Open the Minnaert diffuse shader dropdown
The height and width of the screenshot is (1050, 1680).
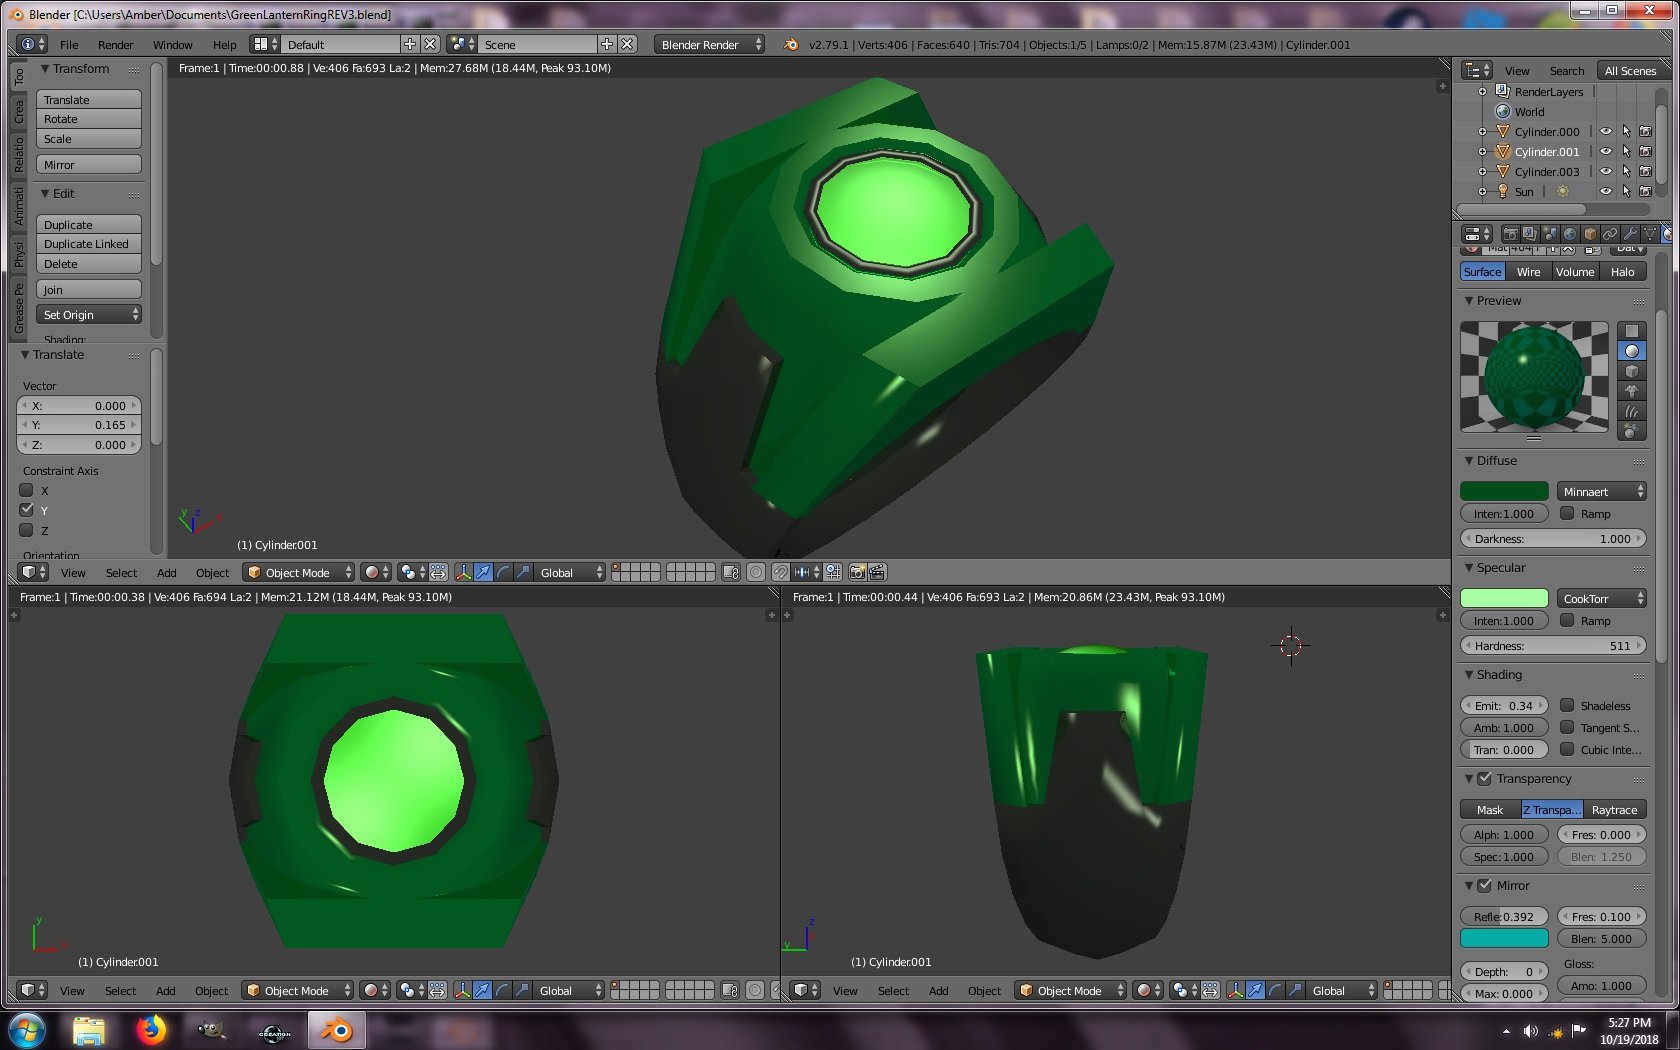point(1602,491)
